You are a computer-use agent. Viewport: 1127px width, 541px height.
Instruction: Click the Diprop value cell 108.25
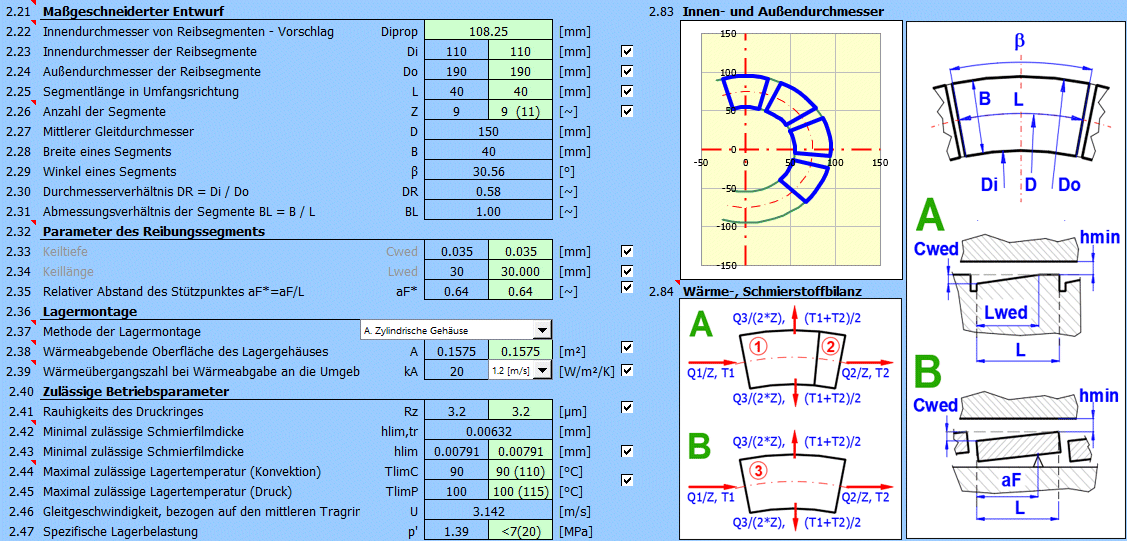[x=488, y=32]
